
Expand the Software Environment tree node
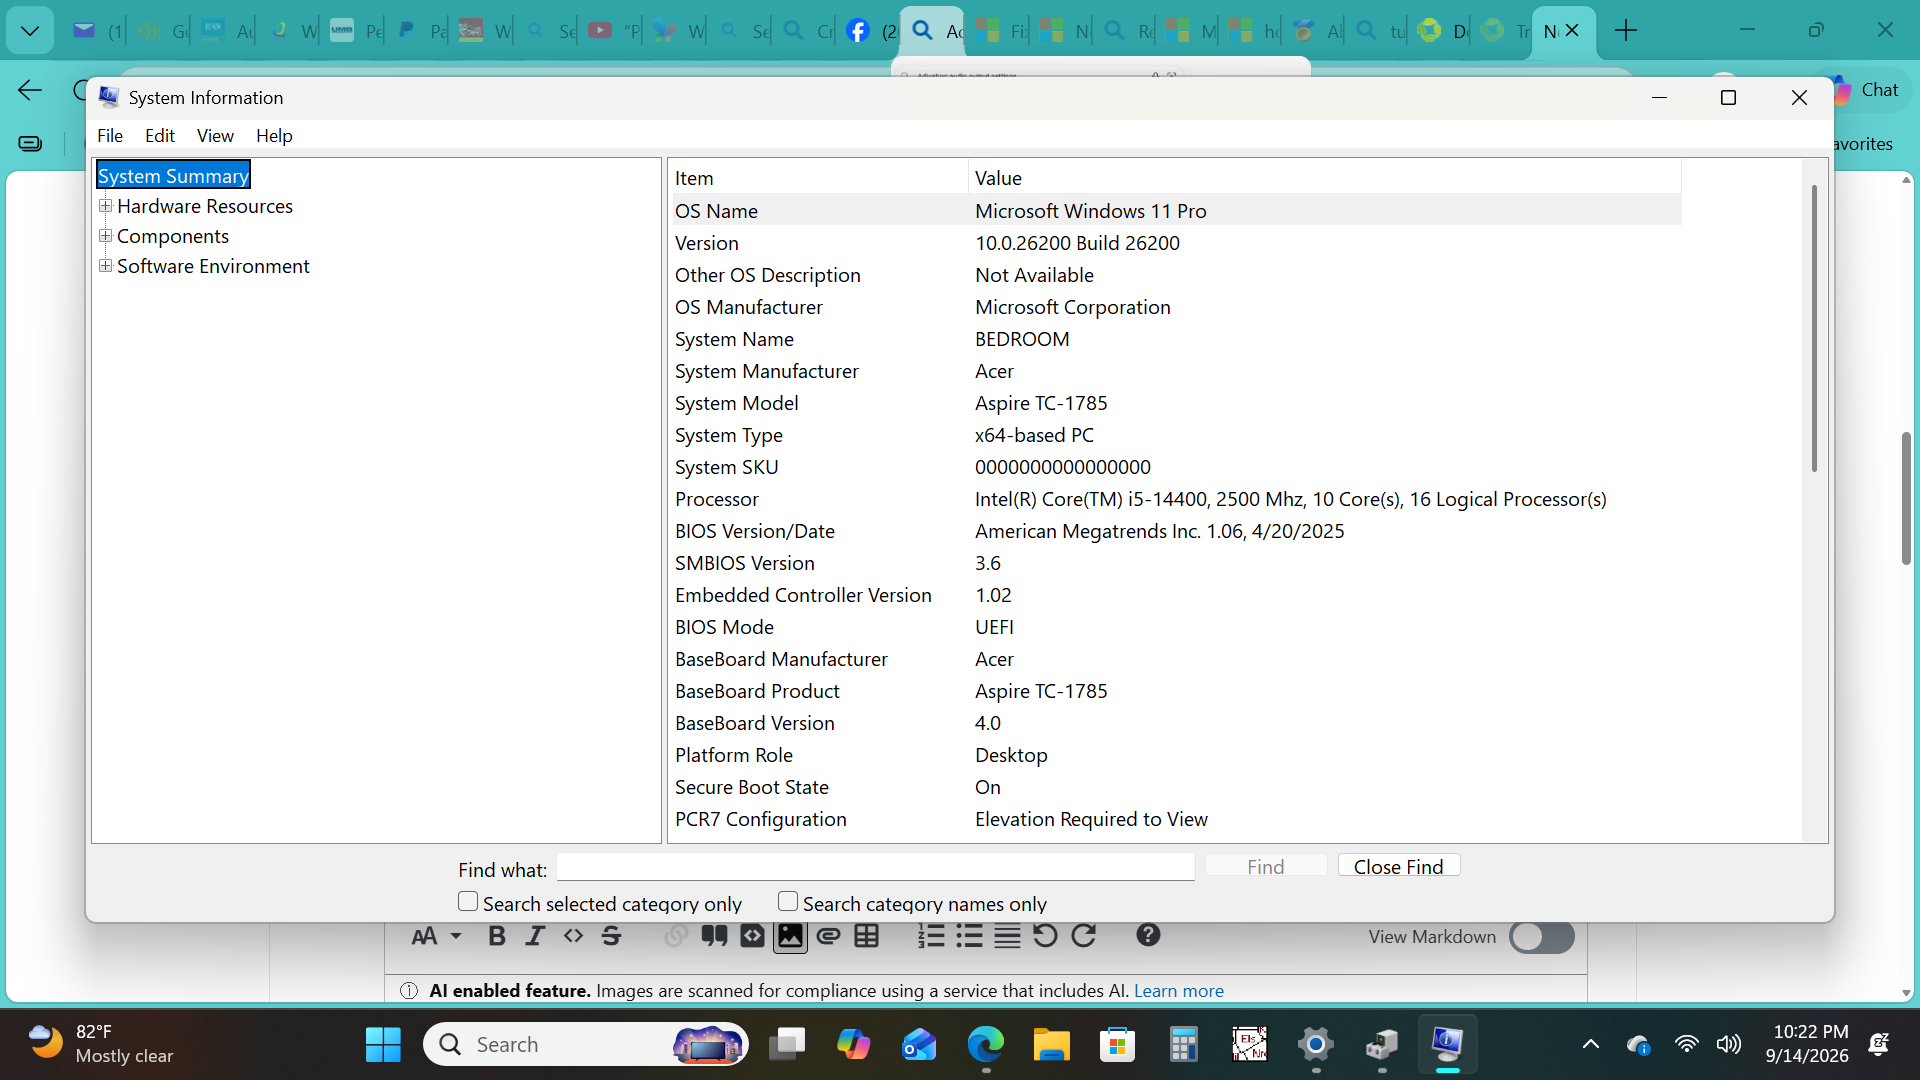click(x=105, y=266)
